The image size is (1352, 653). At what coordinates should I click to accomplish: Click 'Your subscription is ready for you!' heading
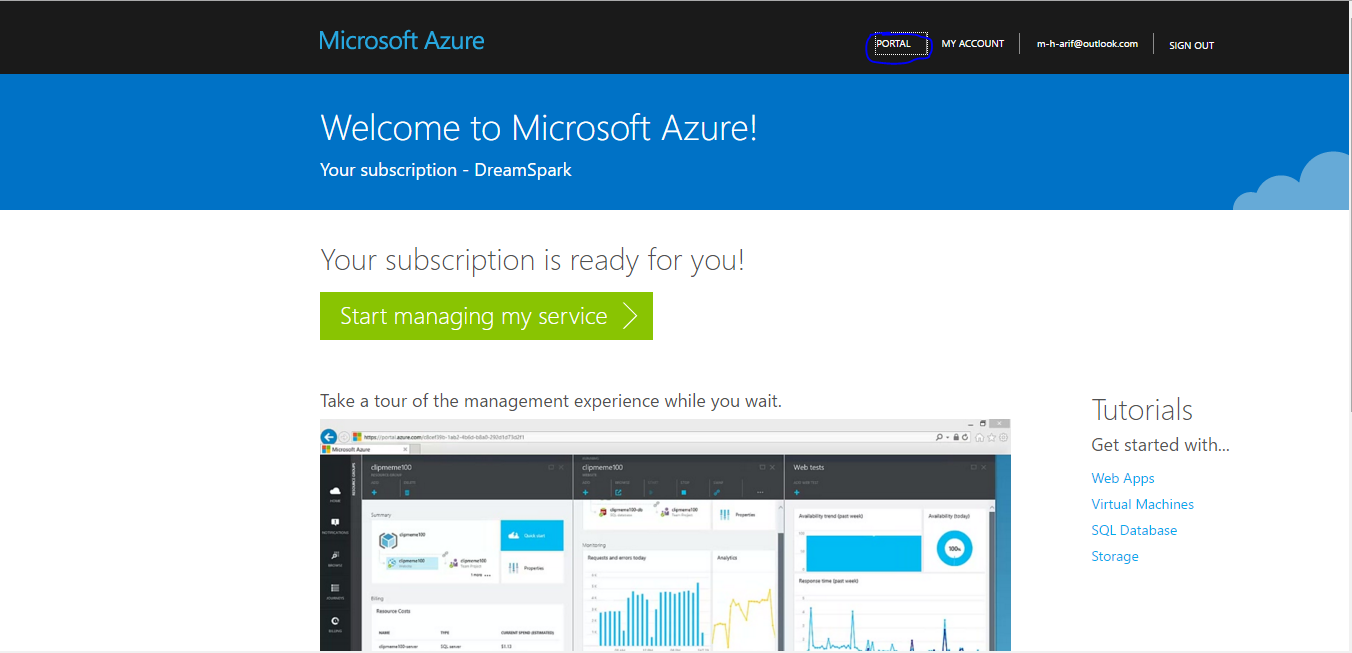[532, 260]
